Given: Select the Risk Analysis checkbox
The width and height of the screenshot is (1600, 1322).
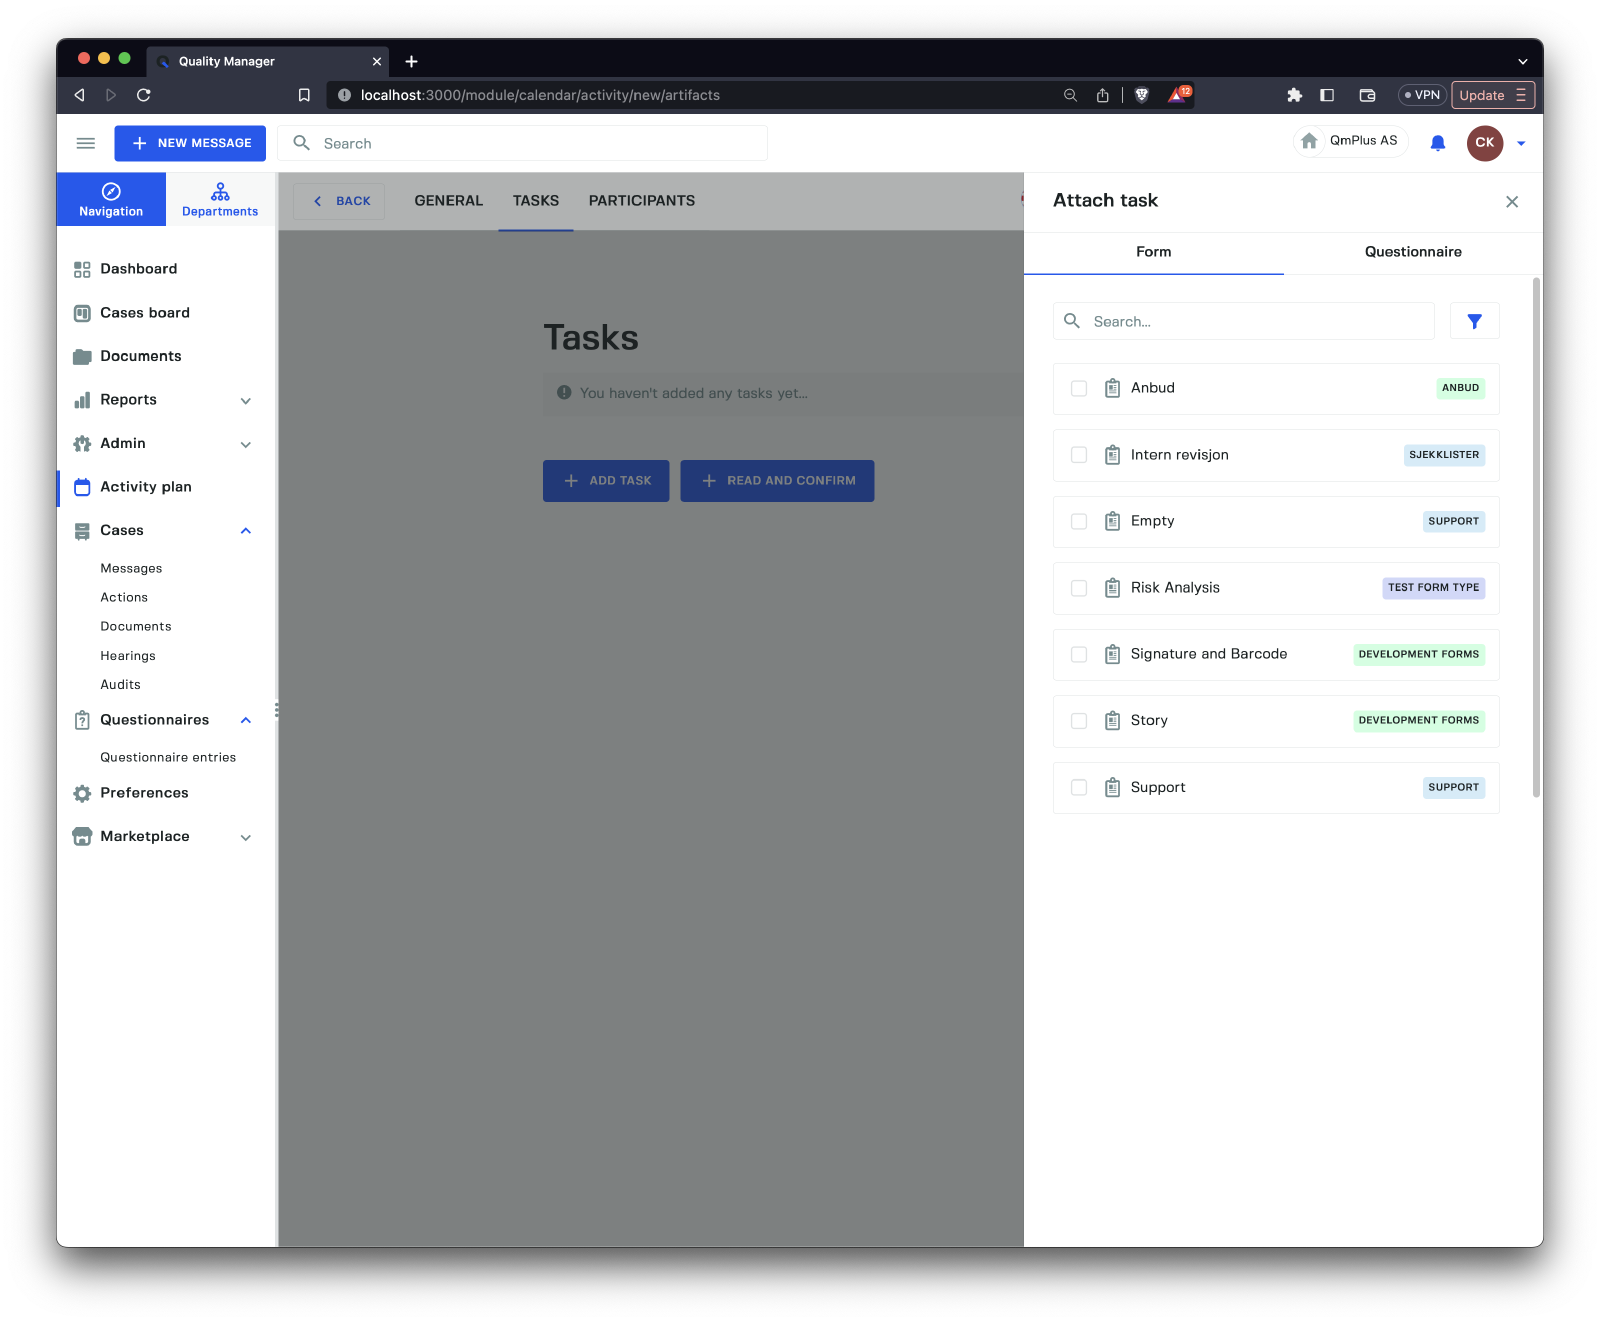Looking at the screenshot, I should coord(1079,588).
